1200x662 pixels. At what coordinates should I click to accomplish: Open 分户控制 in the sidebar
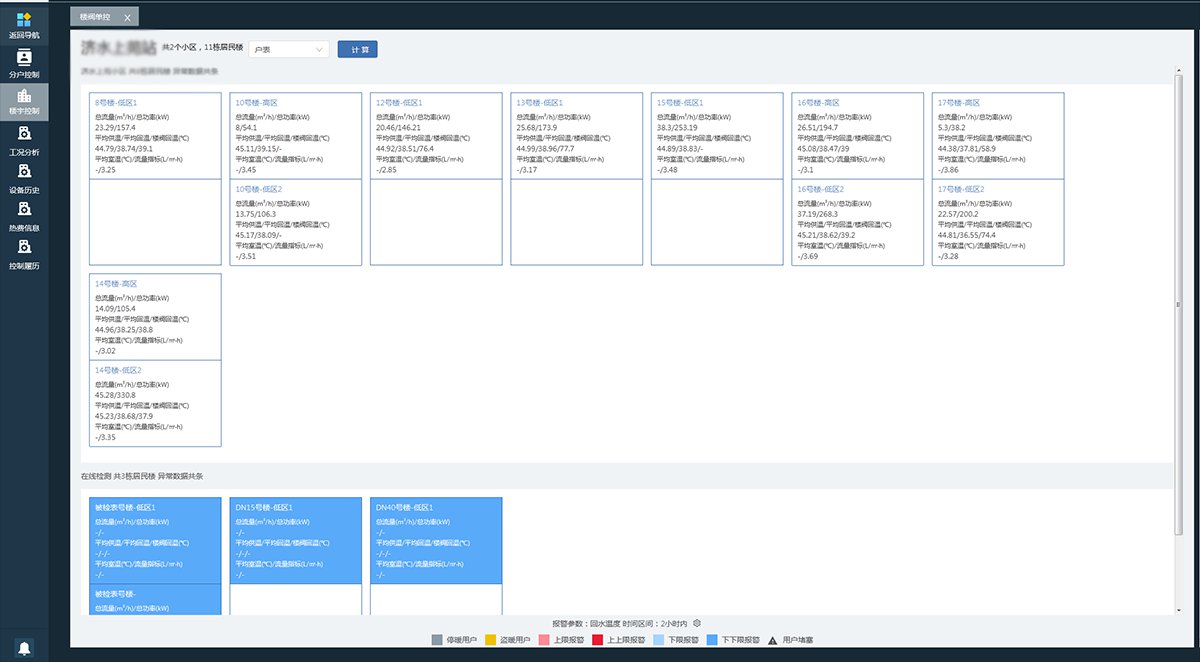pyautogui.click(x=24, y=59)
